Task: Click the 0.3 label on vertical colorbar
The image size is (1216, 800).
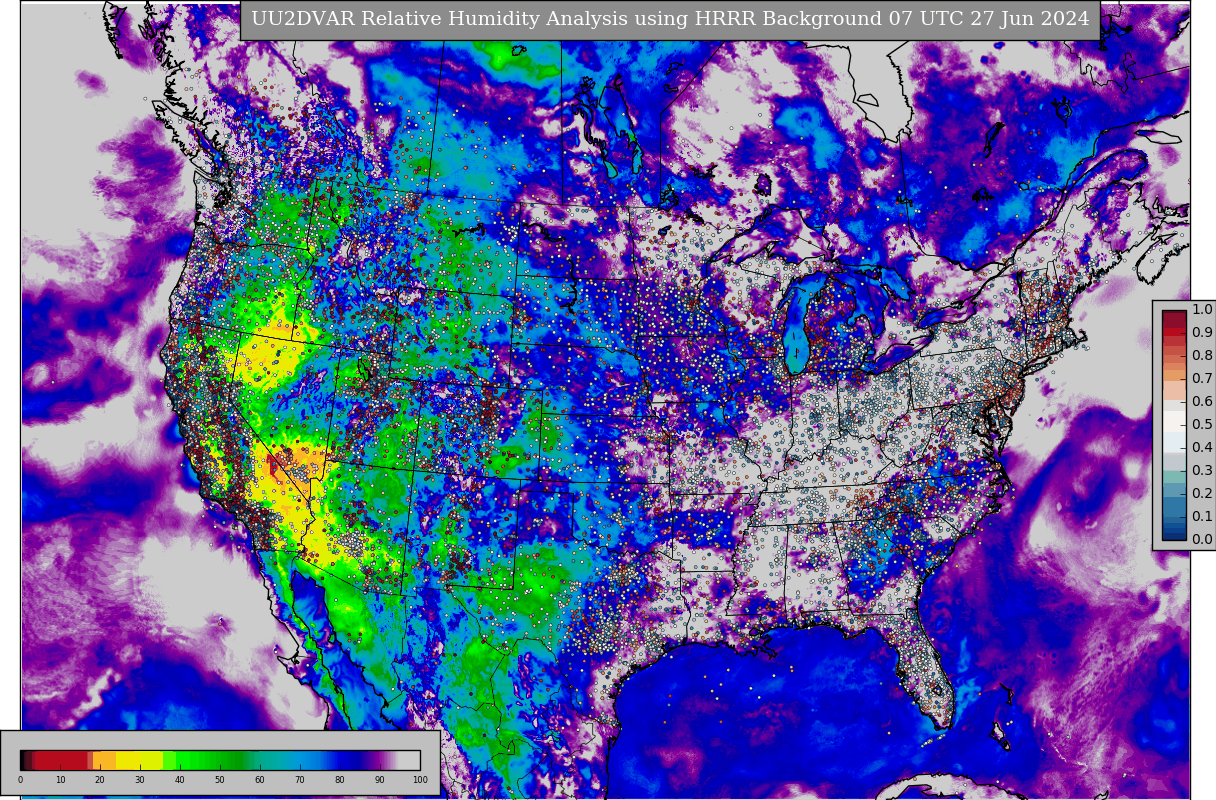Action: click(x=1202, y=470)
